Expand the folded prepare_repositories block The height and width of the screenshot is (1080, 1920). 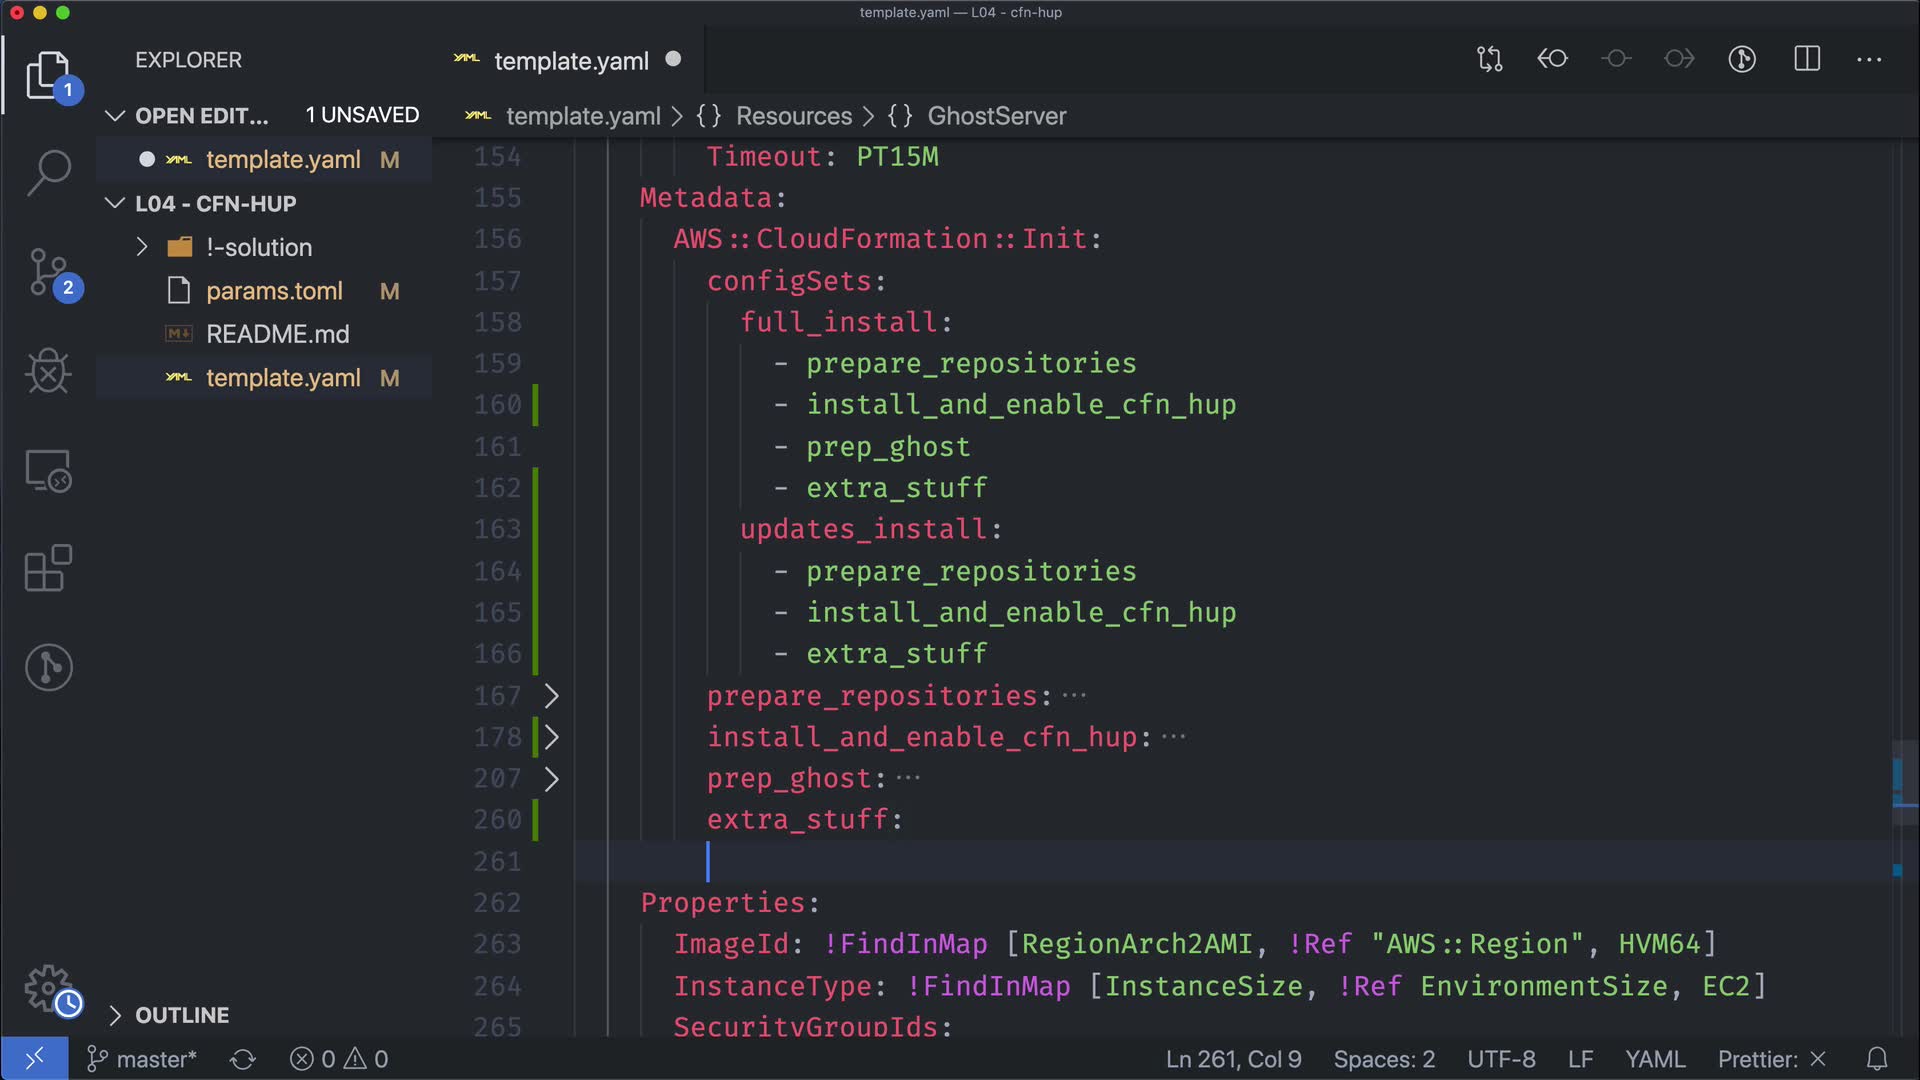pos(551,696)
